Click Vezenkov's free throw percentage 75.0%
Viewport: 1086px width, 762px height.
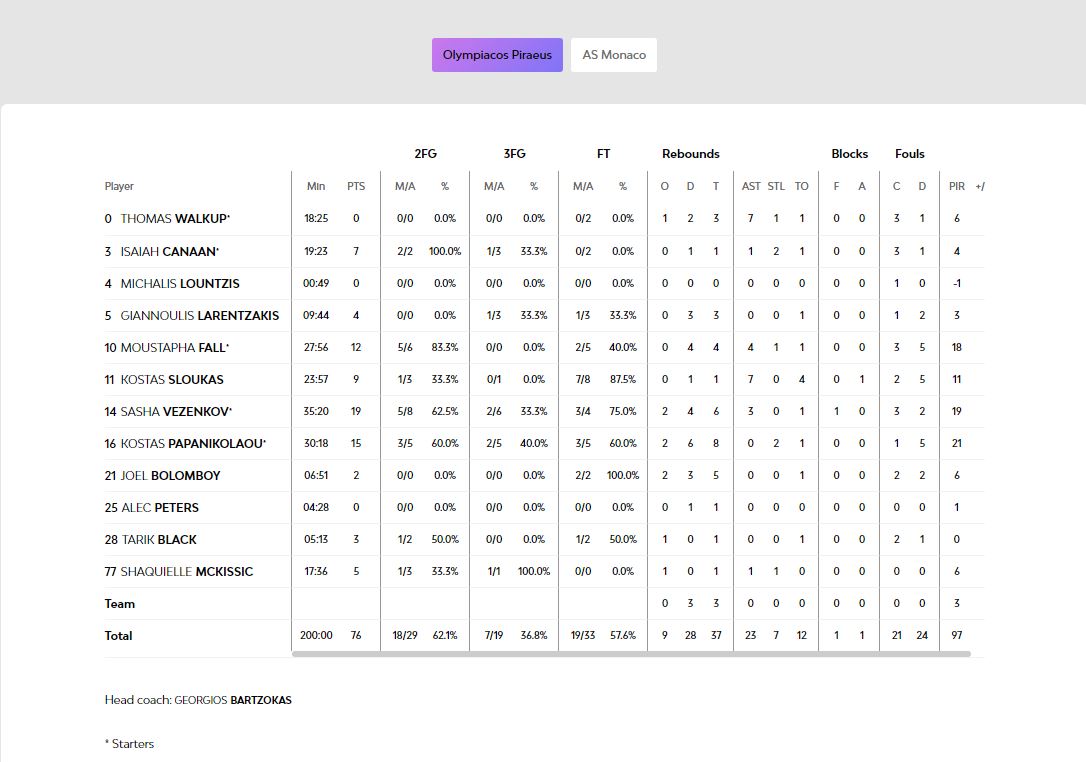point(623,411)
